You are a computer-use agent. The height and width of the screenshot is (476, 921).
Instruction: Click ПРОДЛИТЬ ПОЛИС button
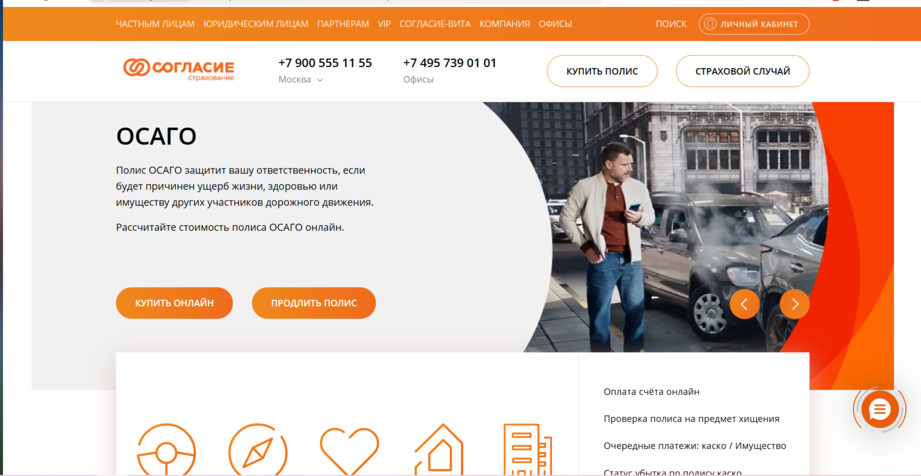click(314, 303)
